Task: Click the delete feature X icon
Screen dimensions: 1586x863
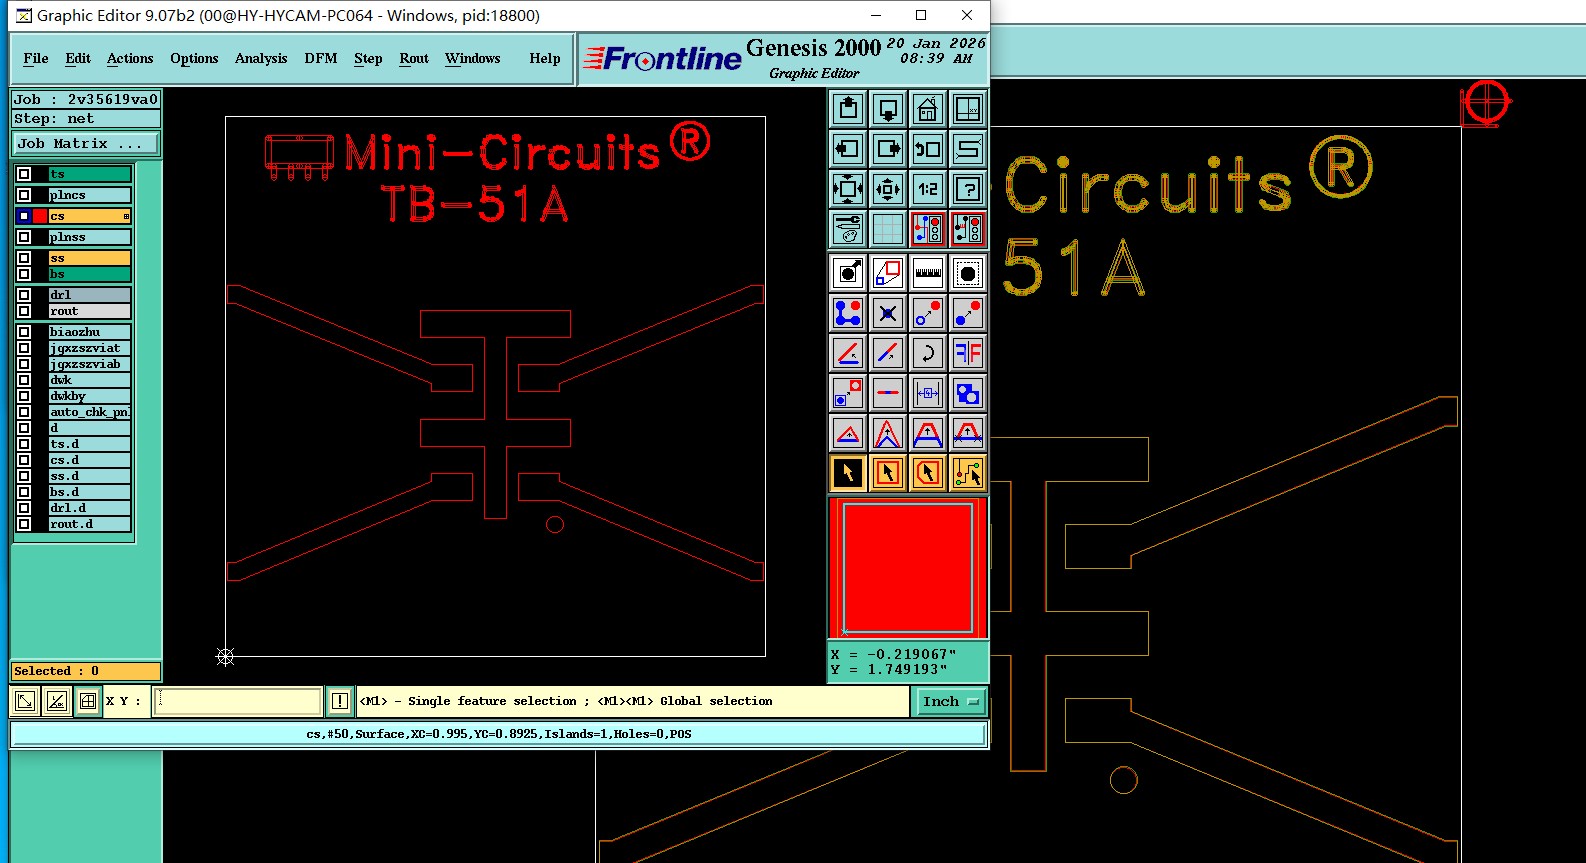Action: pyautogui.click(x=888, y=313)
